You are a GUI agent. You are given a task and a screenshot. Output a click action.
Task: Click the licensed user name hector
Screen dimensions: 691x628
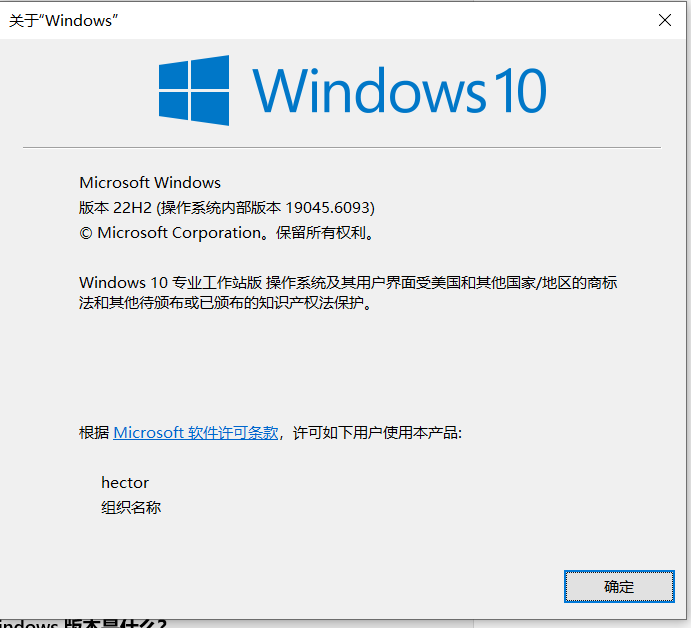[125, 483]
